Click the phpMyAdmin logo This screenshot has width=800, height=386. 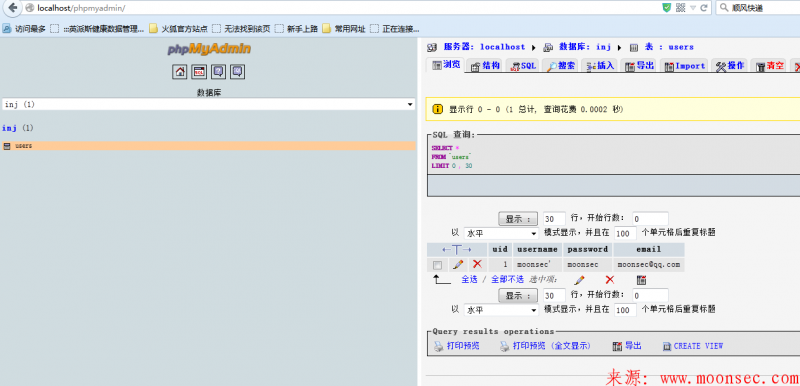[x=209, y=49]
